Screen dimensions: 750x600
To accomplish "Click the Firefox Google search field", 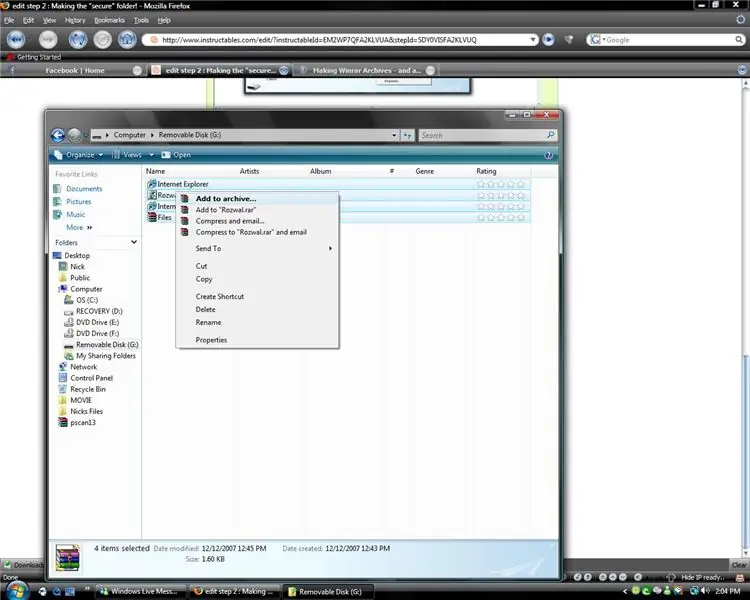I will pyautogui.click(x=670, y=40).
